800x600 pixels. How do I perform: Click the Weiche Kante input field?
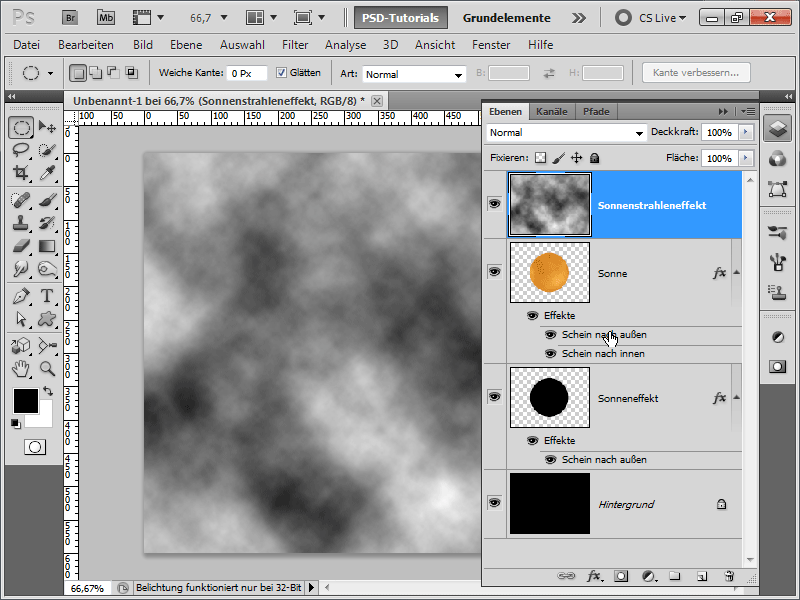tap(247, 73)
